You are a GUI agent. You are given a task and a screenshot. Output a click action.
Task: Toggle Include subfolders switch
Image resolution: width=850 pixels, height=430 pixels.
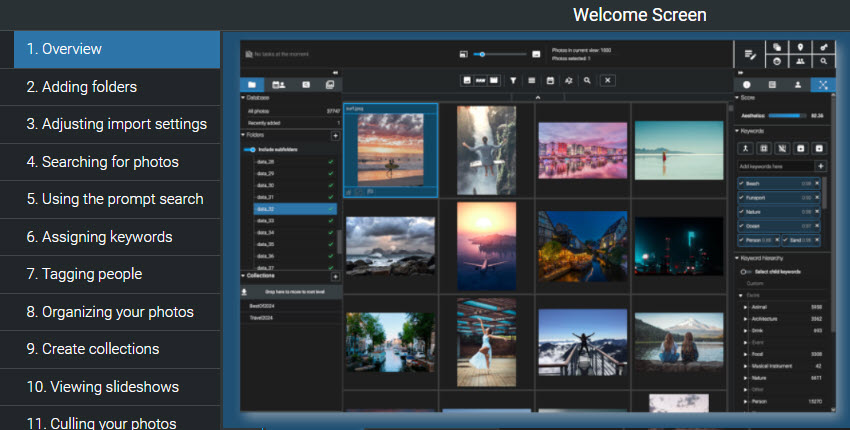click(x=249, y=149)
